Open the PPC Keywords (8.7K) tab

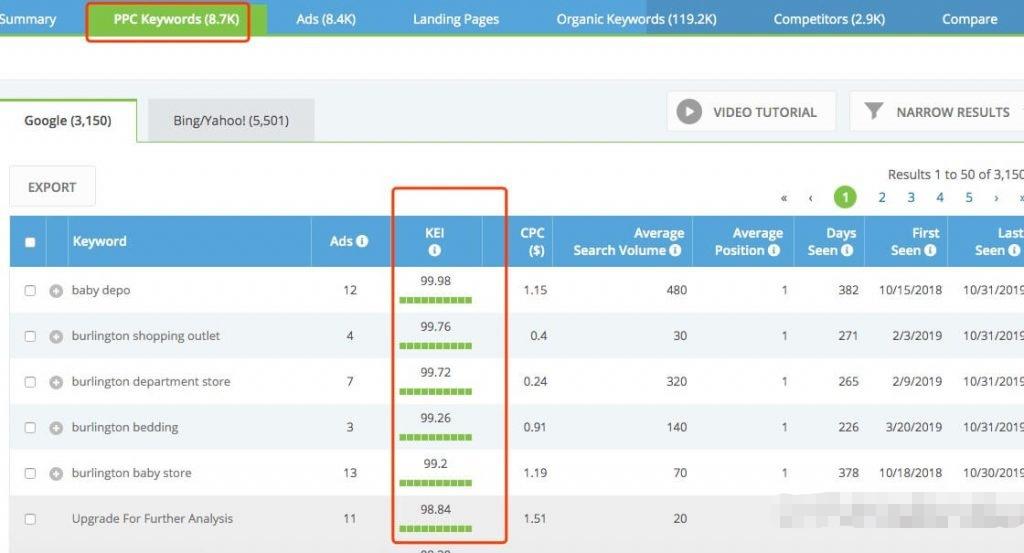[176, 20]
